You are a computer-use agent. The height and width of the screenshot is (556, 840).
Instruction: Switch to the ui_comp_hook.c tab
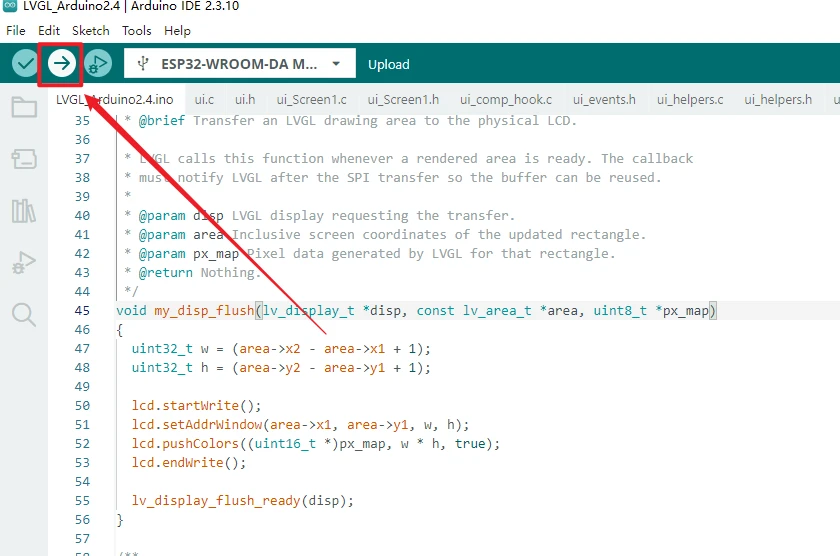506,100
